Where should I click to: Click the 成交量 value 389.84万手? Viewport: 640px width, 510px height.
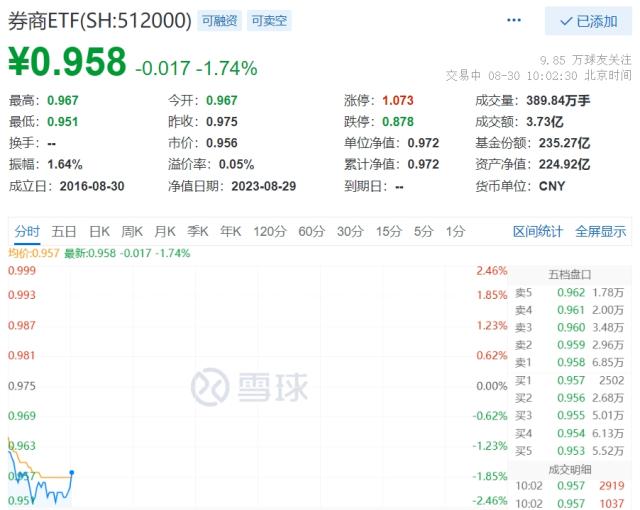pos(558,100)
